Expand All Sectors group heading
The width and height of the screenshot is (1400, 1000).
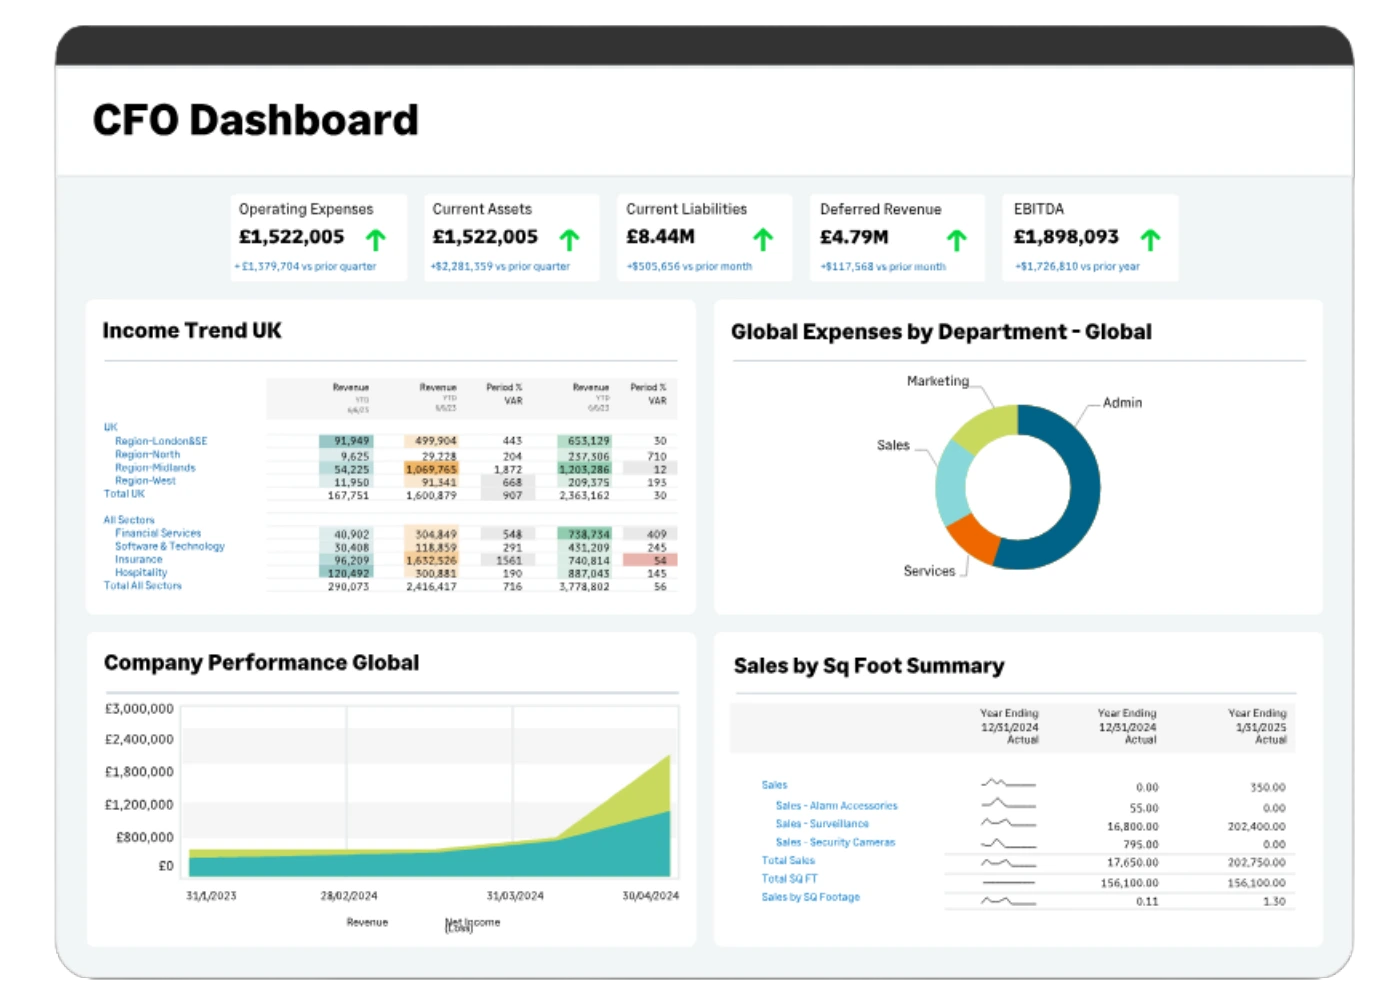point(129,520)
